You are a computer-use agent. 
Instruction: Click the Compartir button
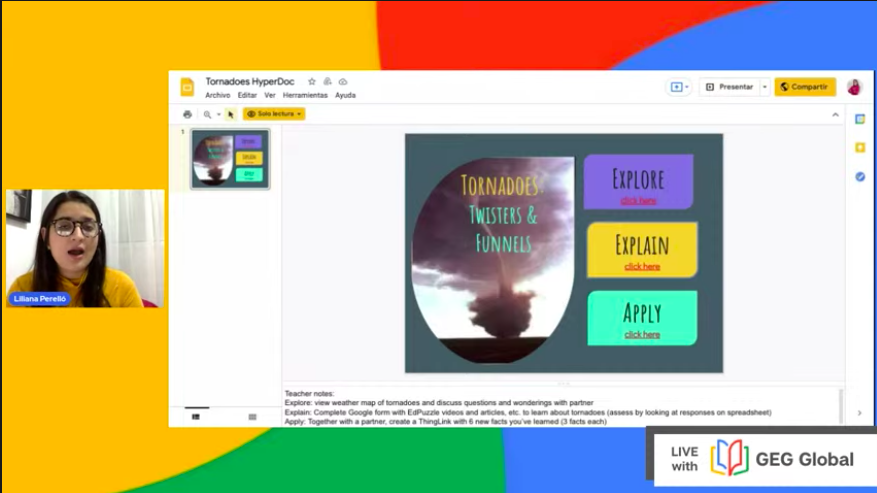(805, 87)
